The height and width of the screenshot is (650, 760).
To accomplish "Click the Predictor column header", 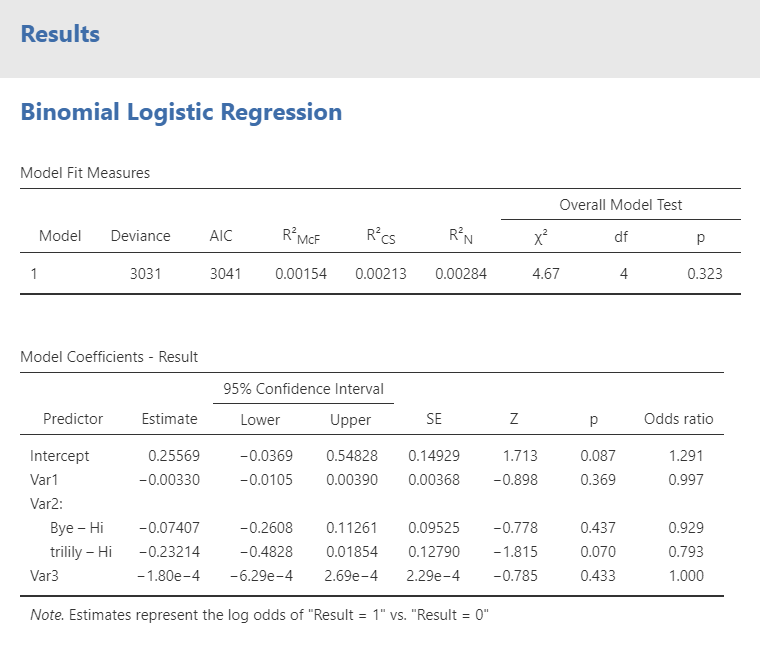I will 73,419.
